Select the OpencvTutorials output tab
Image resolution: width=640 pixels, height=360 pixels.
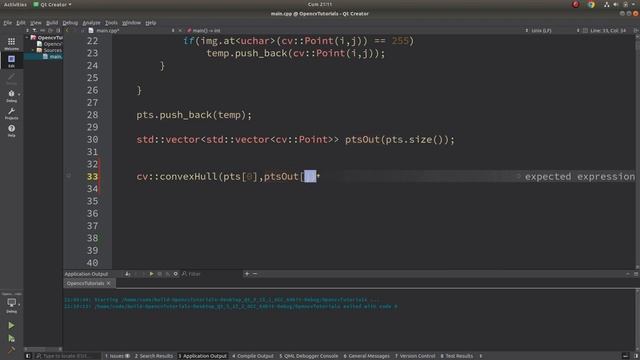pyautogui.click(x=85, y=283)
